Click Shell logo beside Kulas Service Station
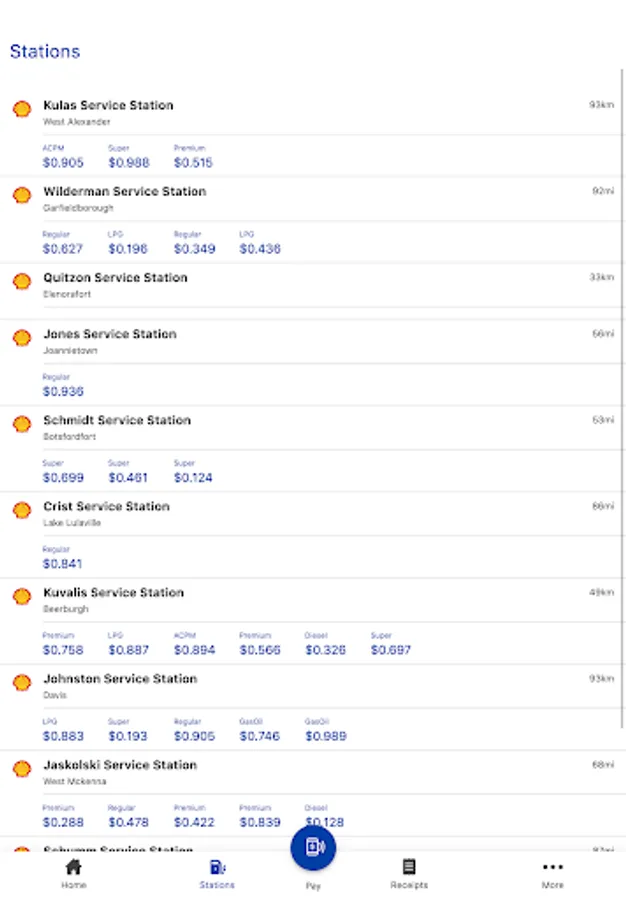Viewport: 626px width, 900px height. (21, 109)
